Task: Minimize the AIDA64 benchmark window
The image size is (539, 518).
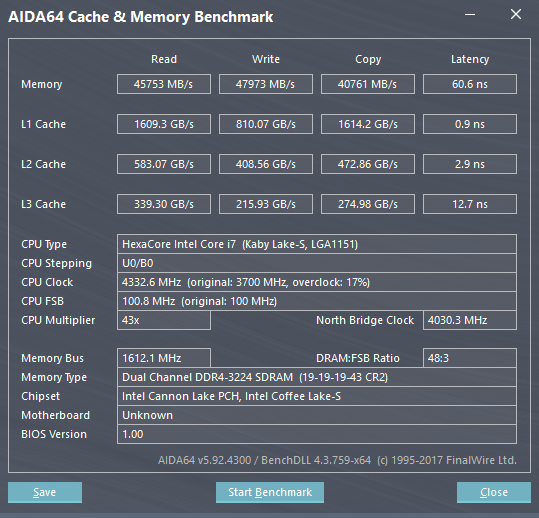Action: [470, 14]
